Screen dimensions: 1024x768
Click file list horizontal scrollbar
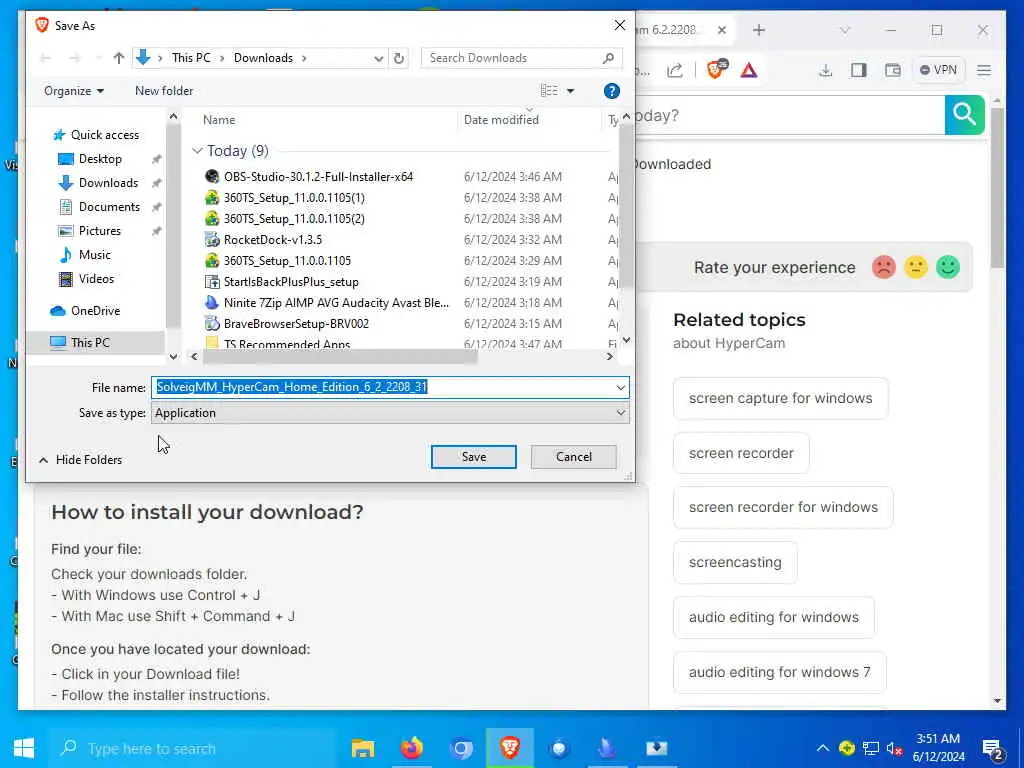coord(340,357)
